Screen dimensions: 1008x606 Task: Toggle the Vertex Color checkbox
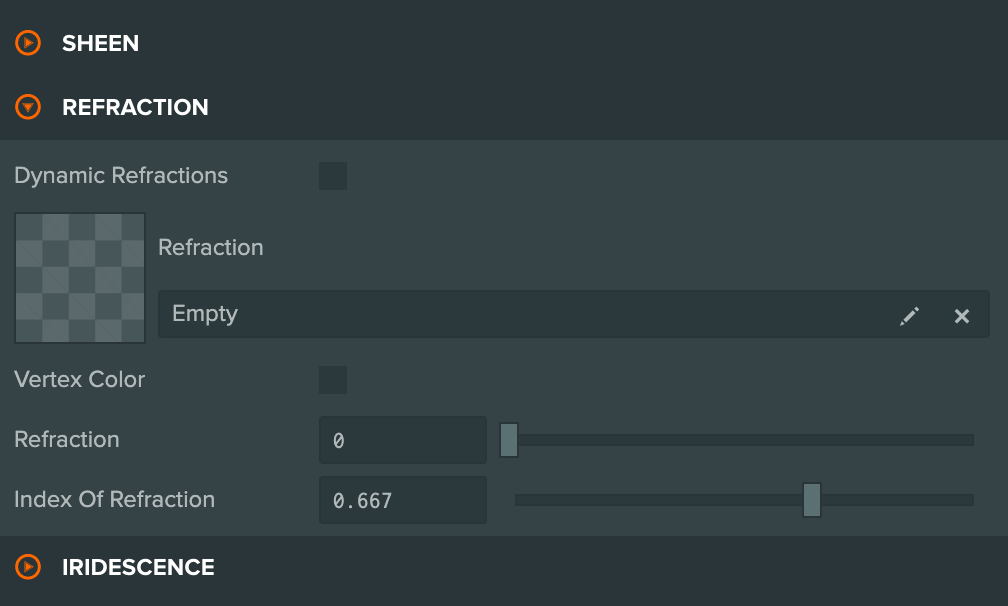(332, 380)
